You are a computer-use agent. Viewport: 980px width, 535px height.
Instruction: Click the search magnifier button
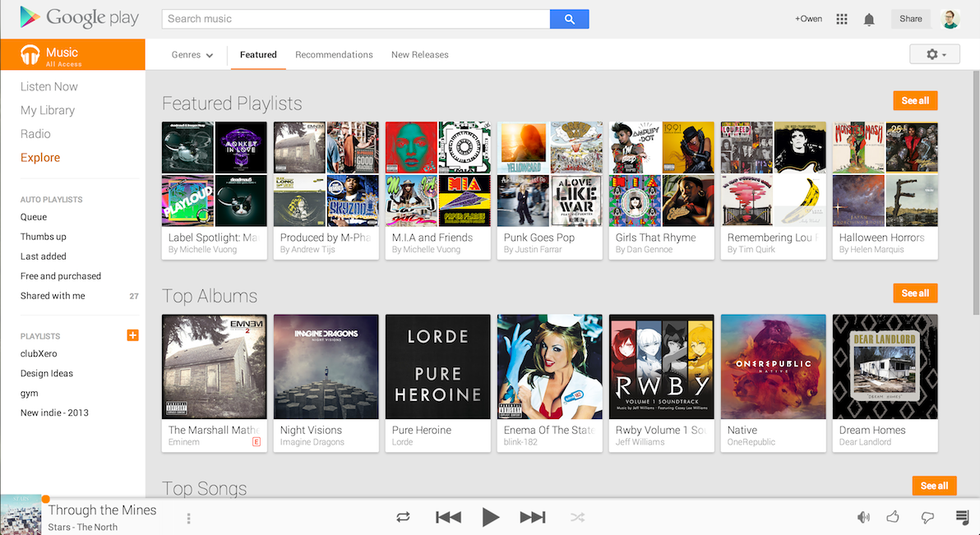pos(569,19)
